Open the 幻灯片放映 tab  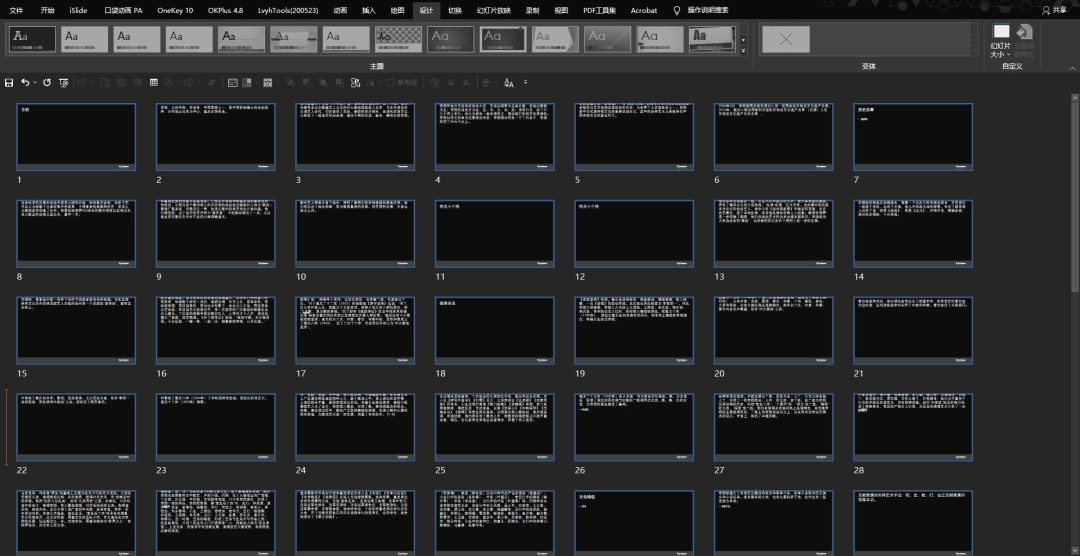tap(492, 10)
